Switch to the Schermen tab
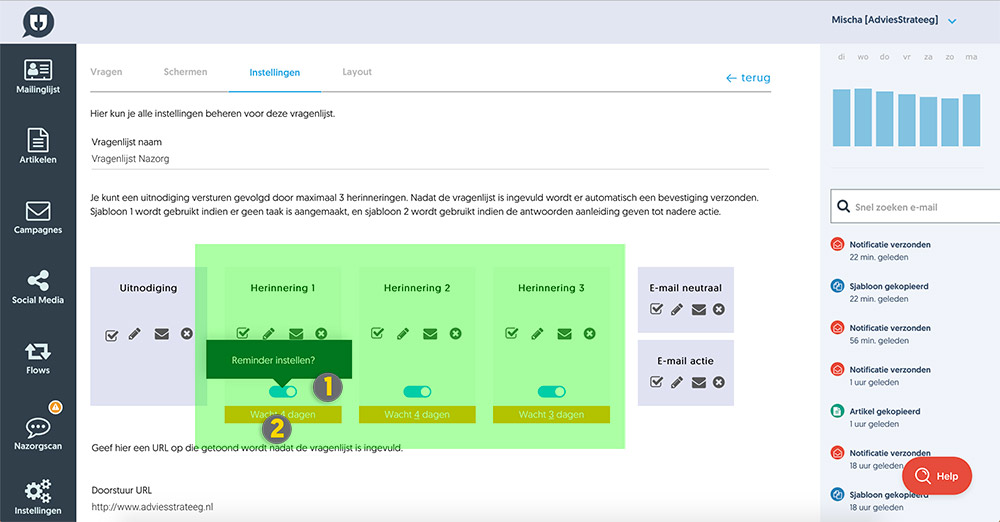The width and height of the screenshot is (1000, 522). point(185,71)
